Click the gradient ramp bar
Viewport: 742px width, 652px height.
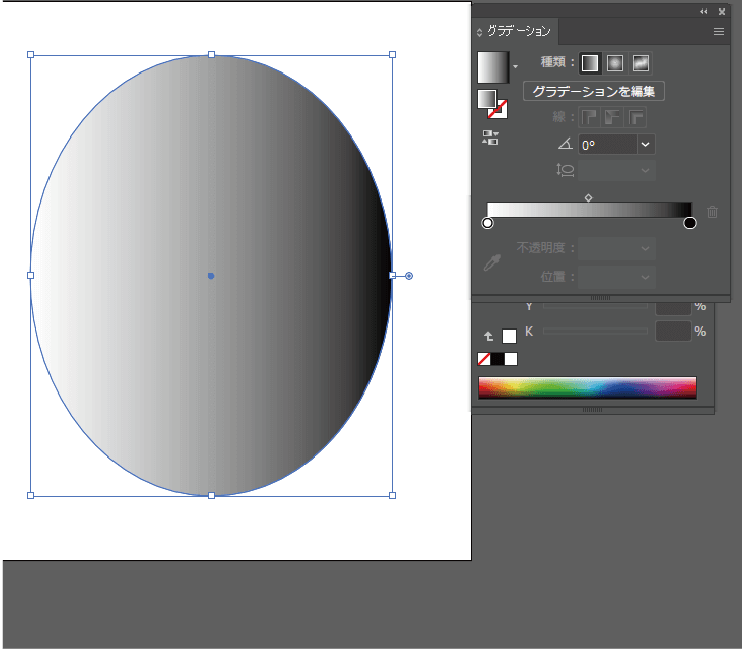click(x=589, y=210)
